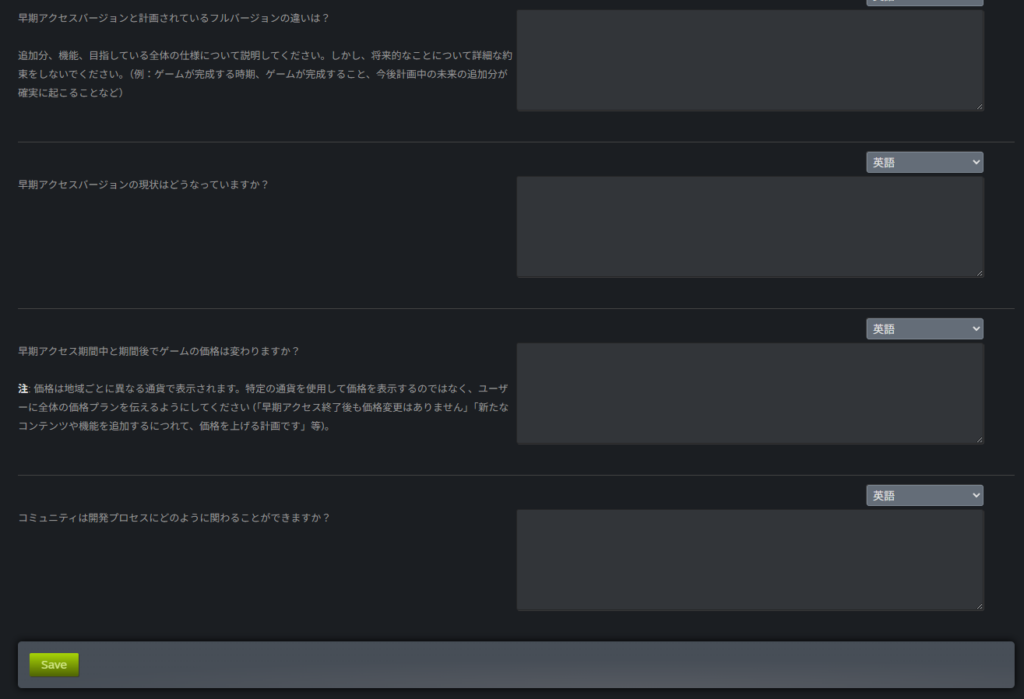Viewport: 1024px width, 699px height.
Task: Click resize handle on community text area
Action: click(979, 606)
